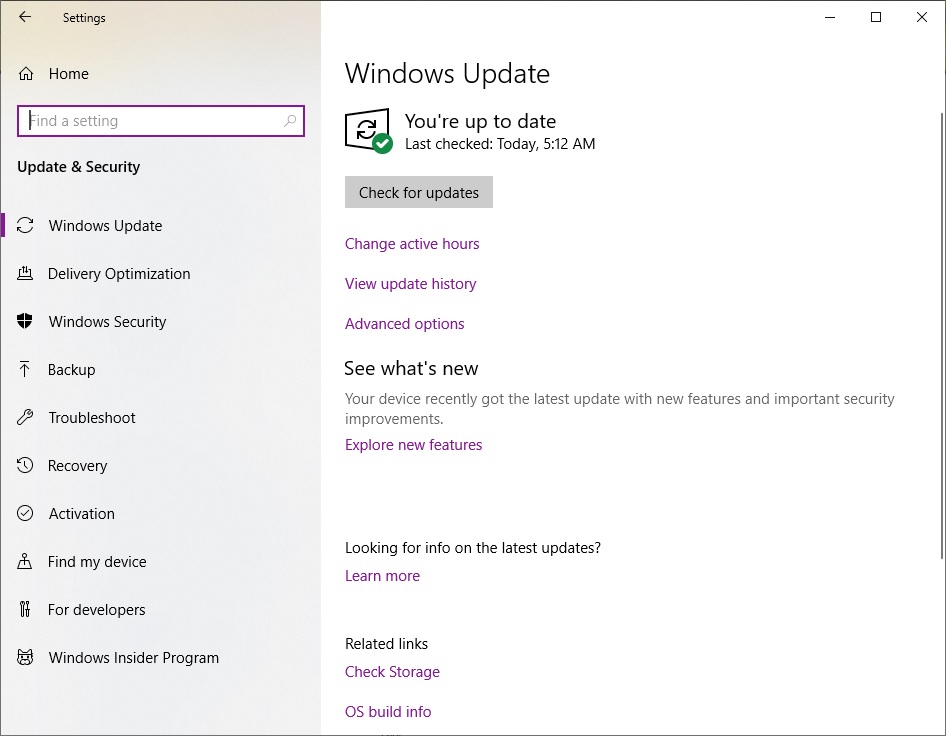Select Windows Update in the navigation menu

[x=104, y=225]
